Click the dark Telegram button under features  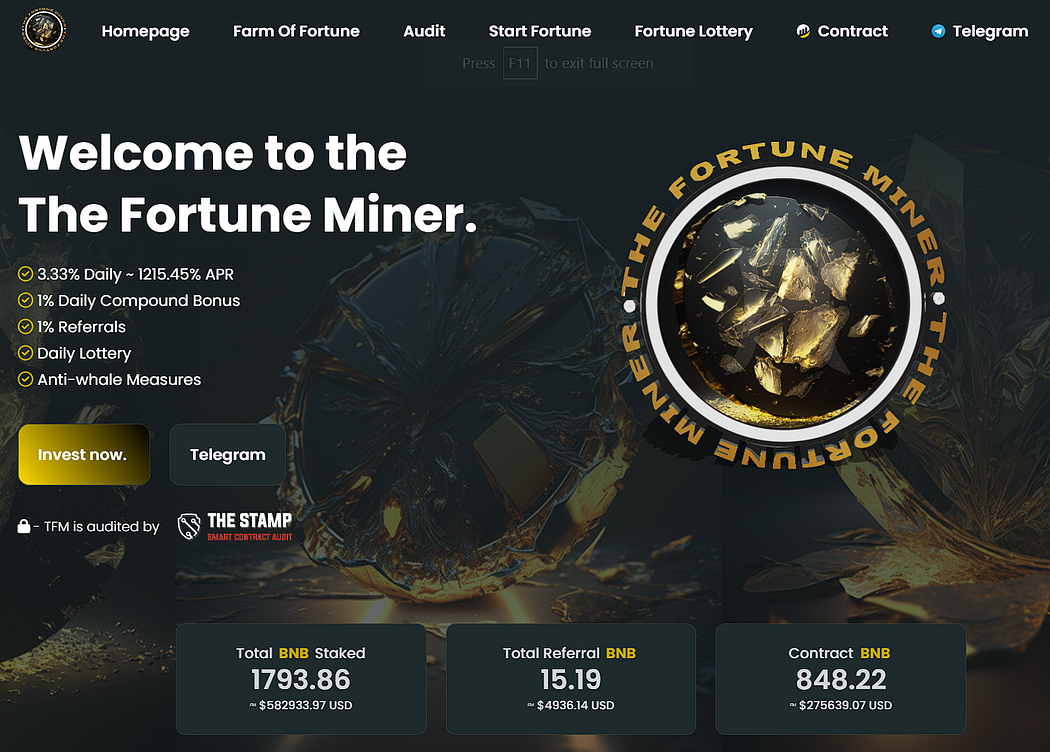coord(228,455)
